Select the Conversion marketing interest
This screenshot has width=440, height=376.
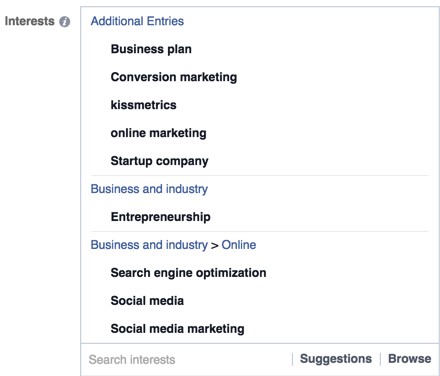tap(174, 77)
